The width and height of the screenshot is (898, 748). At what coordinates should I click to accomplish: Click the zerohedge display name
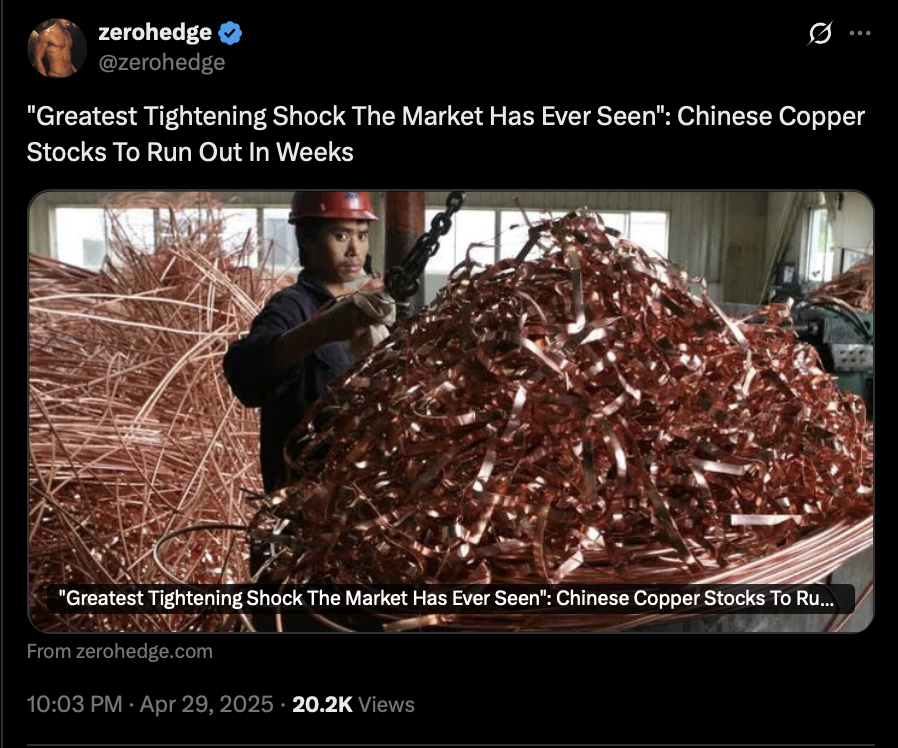click(155, 32)
